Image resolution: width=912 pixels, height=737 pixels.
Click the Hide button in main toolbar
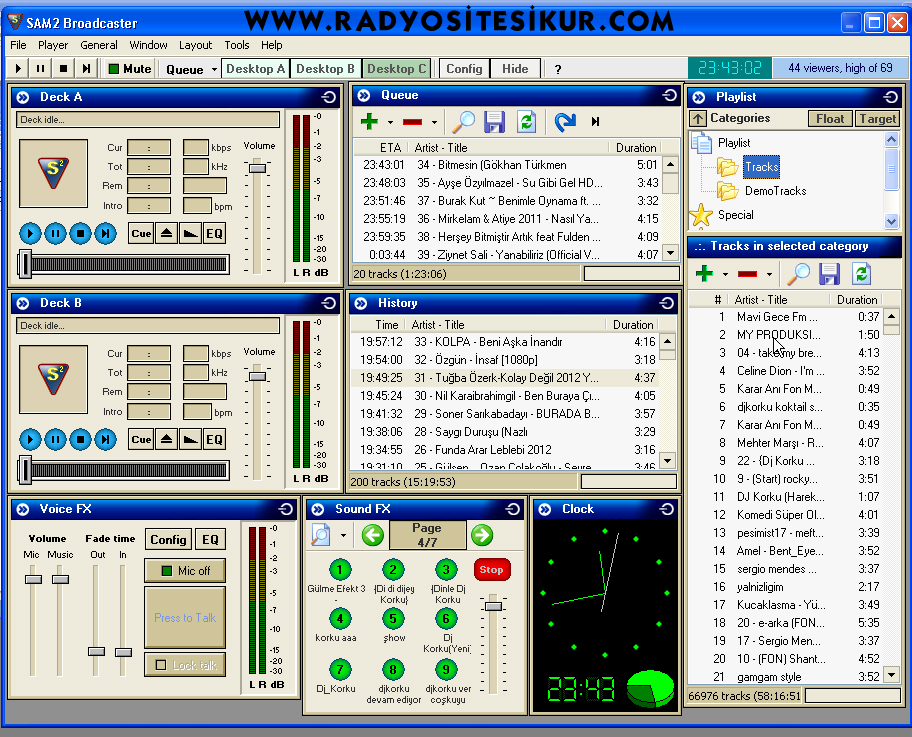(515, 69)
